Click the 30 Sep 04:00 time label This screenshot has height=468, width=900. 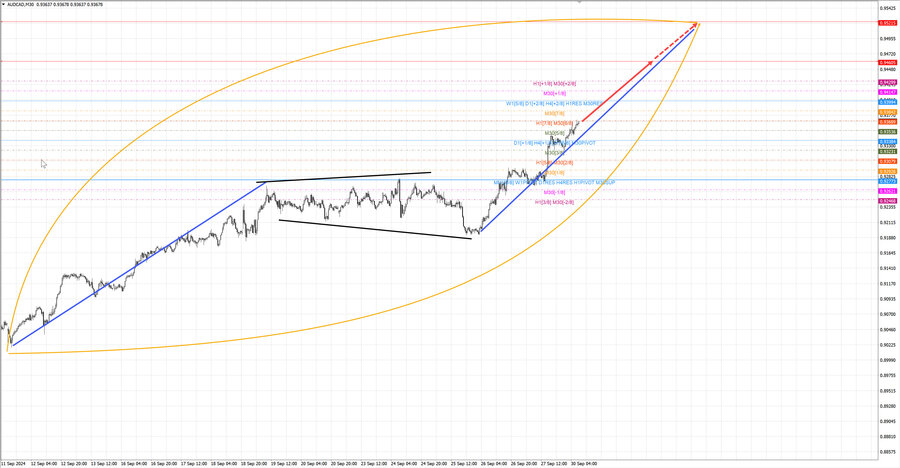pos(584,463)
